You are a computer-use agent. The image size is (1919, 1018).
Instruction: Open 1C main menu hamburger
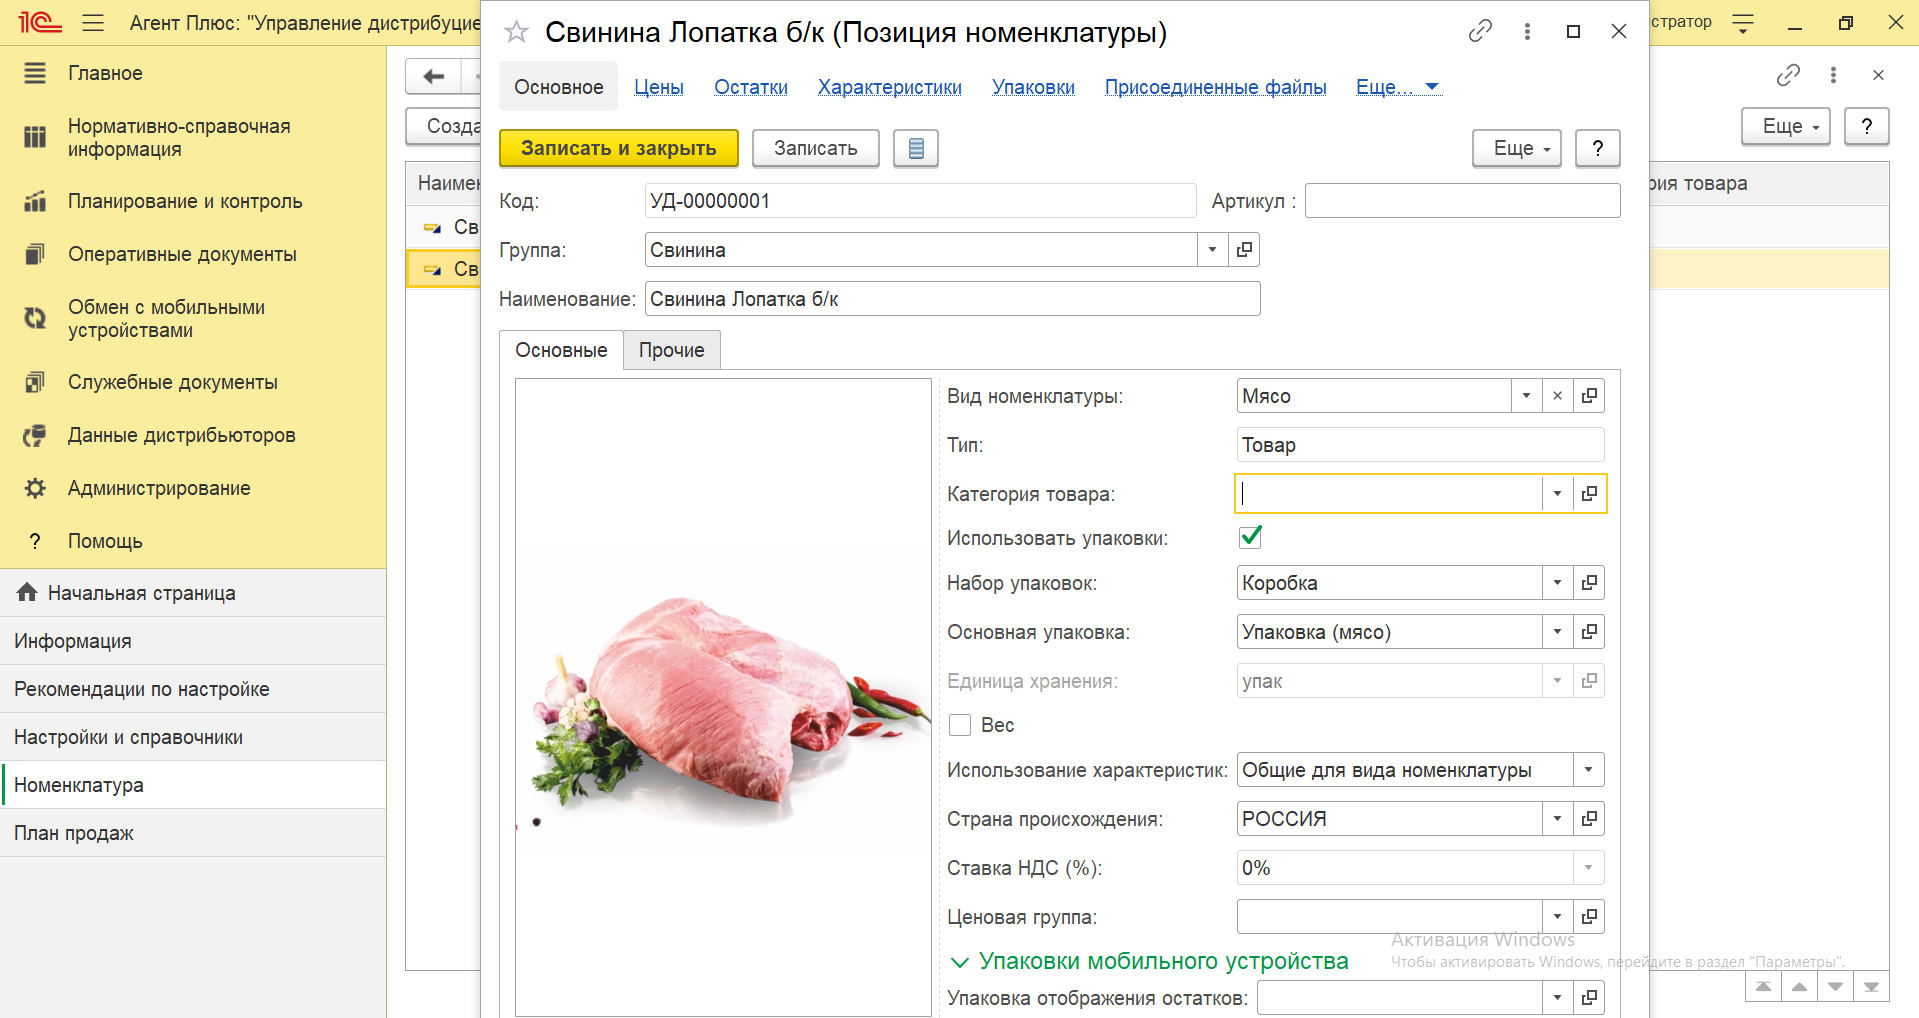coord(93,22)
